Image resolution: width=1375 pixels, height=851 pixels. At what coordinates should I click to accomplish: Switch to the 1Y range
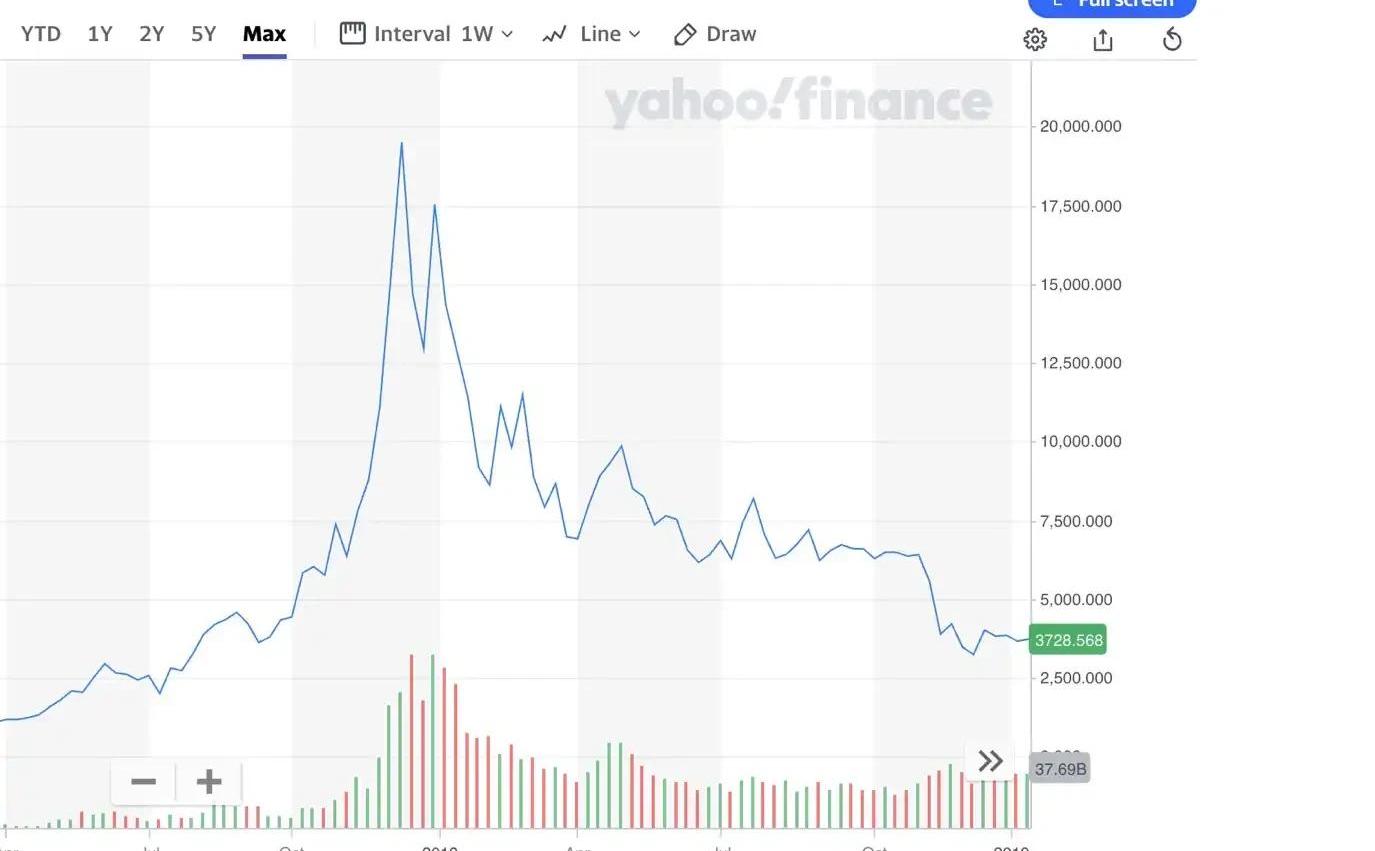click(x=100, y=34)
